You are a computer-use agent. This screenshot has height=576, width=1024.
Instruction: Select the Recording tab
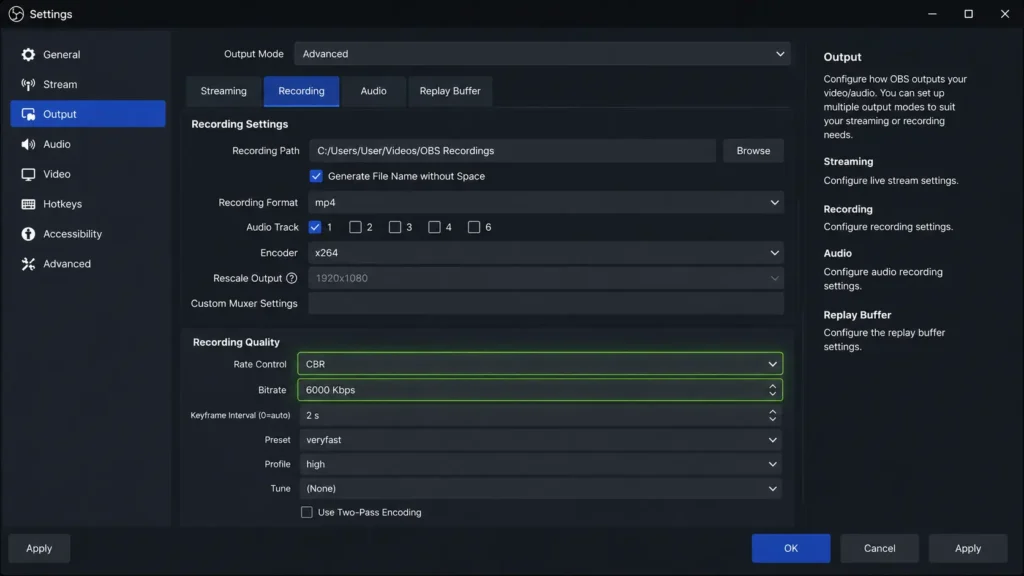pyautogui.click(x=301, y=91)
